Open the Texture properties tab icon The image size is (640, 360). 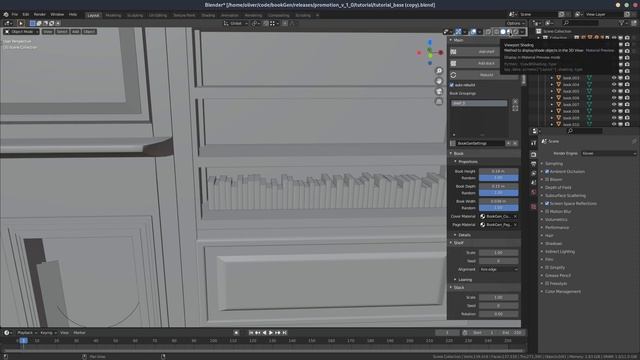(x=533, y=207)
